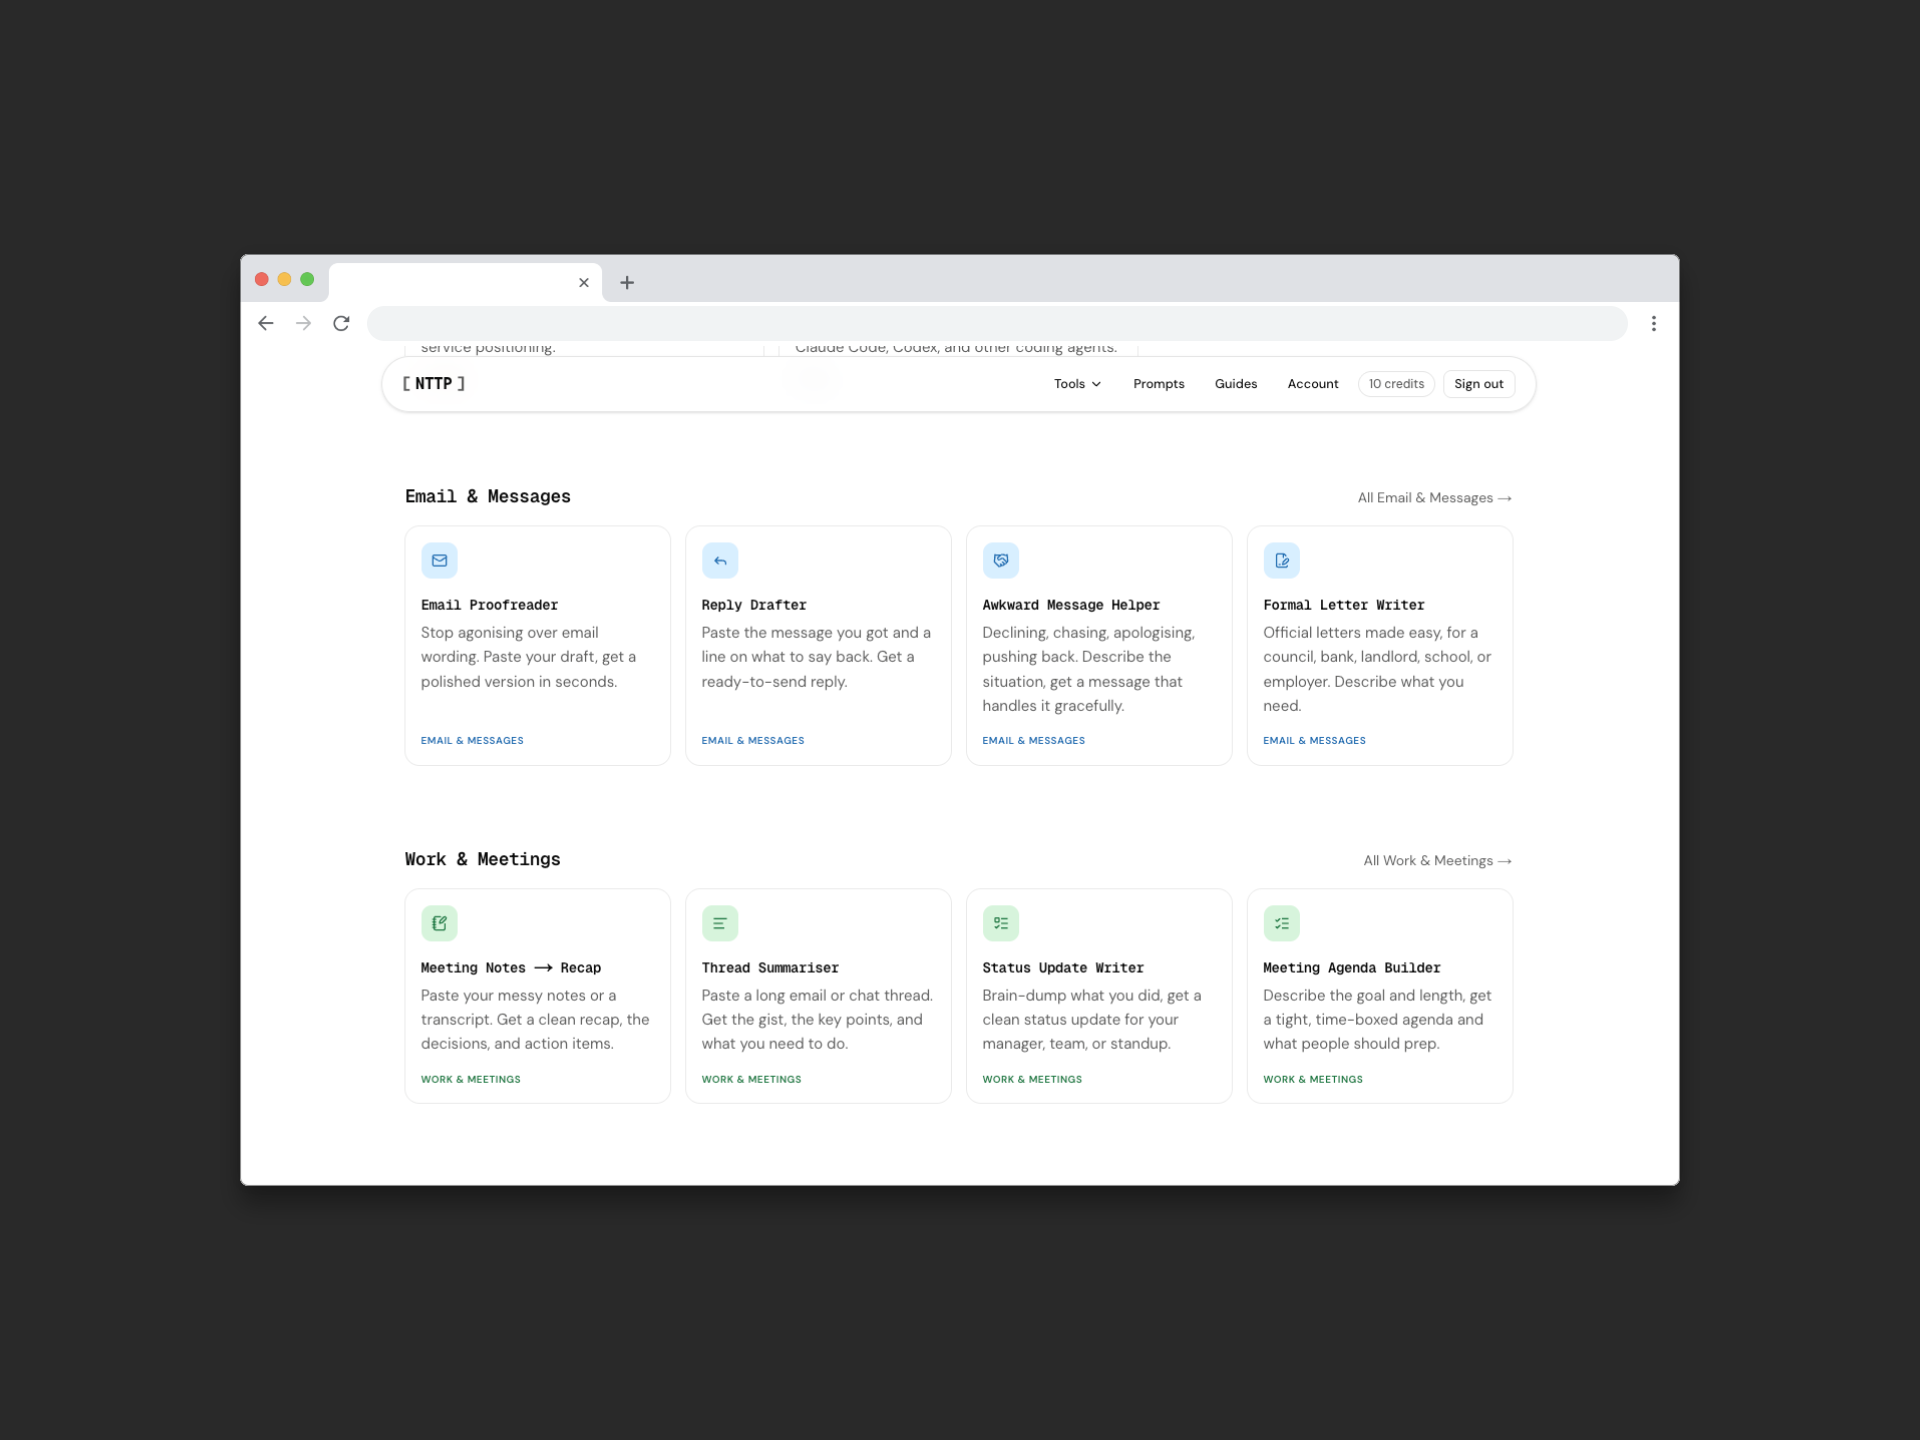Open the Account nav item
Viewport: 1920px width, 1440px height.
(x=1312, y=384)
